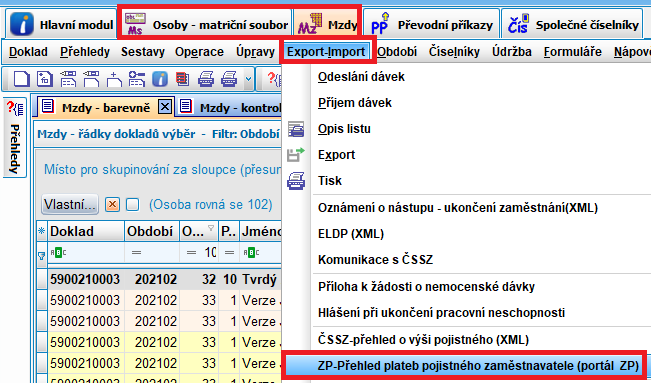Viewport: 651px width, 383px height.
Task: Open the vertical Přehledy side panel tab
Action: 15,138
